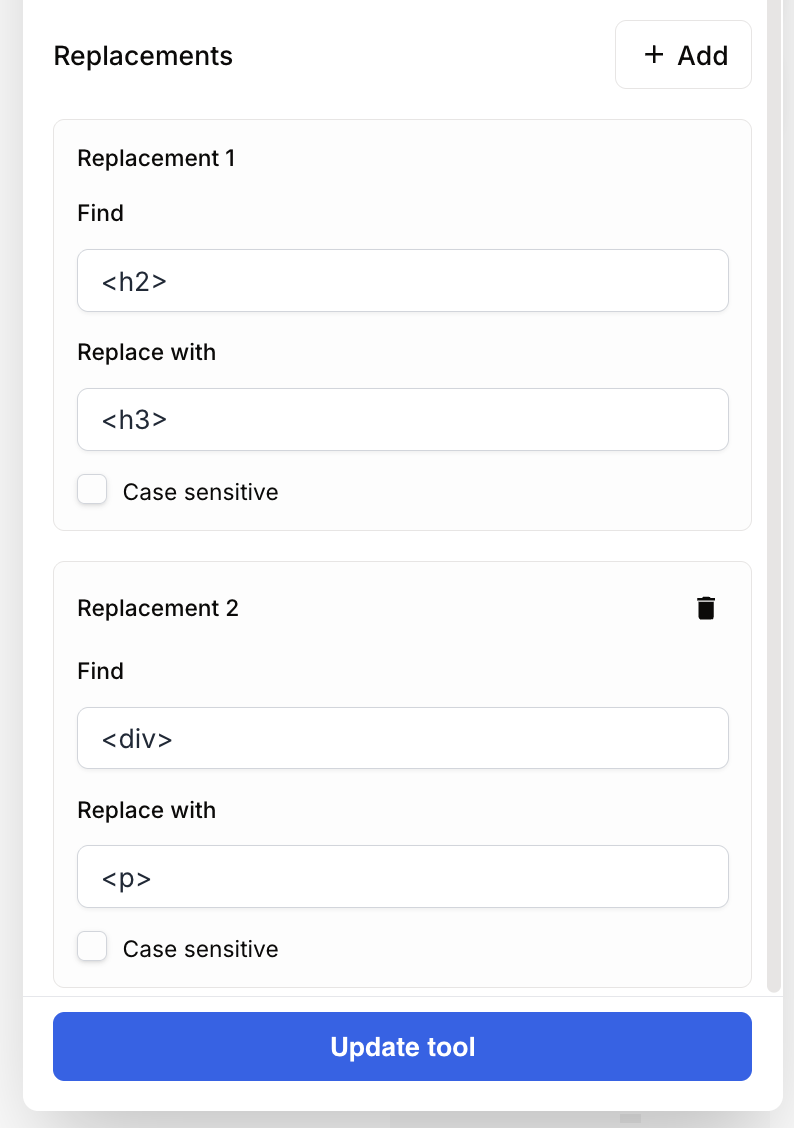Select the Replace with field showing <h3>
The height and width of the screenshot is (1128, 794).
pos(402,419)
